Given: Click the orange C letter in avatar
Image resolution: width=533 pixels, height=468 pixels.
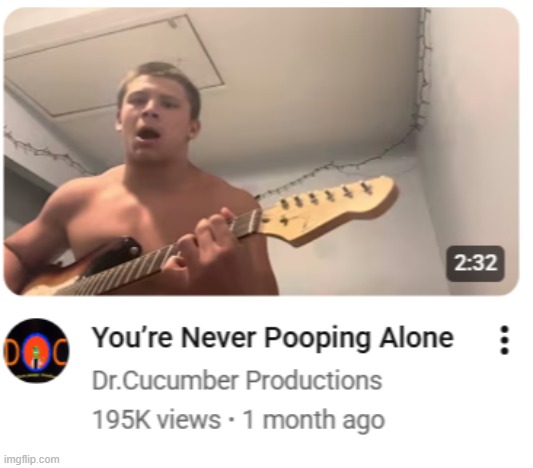Looking at the screenshot, I should coord(62,352).
